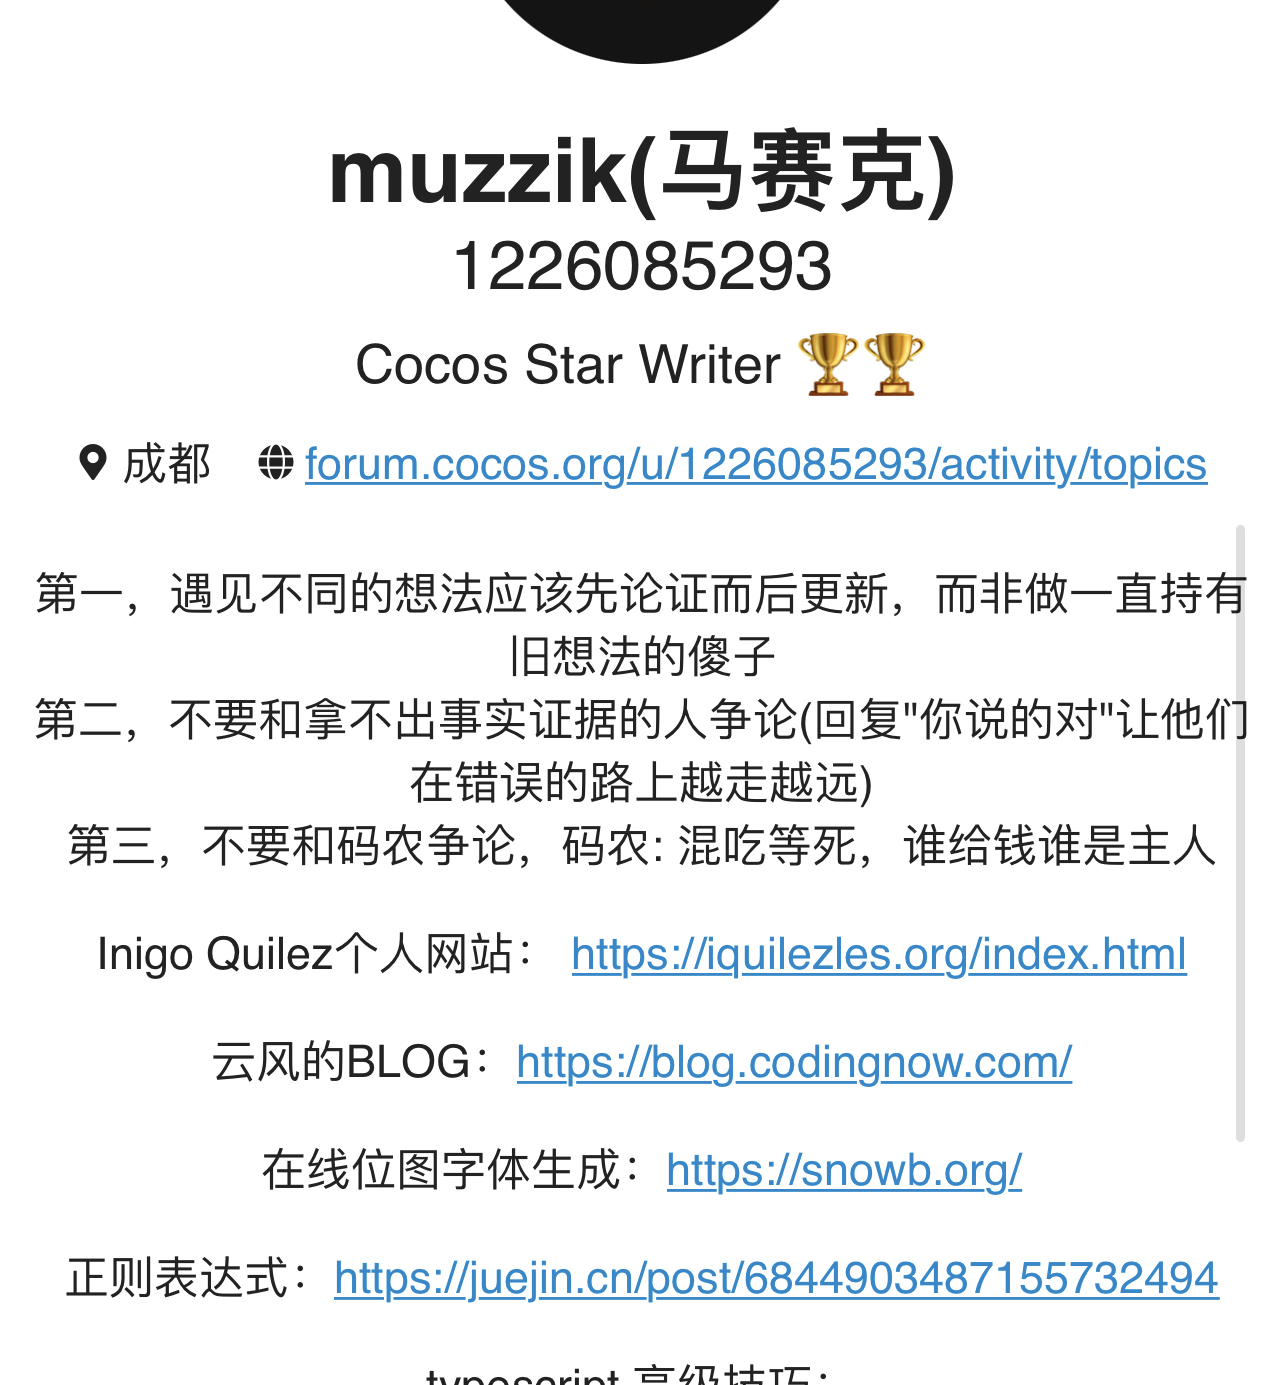Click the muzzik(马赛克) display name heading

click(x=642, y=174)
